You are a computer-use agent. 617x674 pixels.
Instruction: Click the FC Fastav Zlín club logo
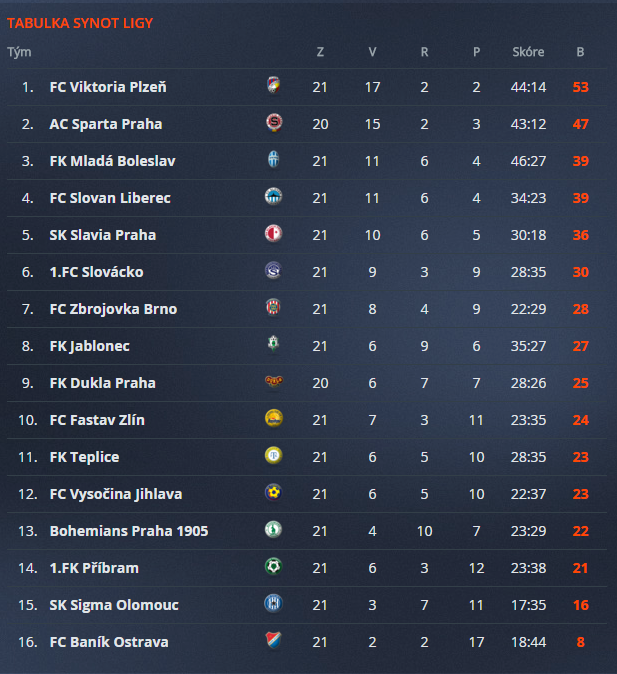point(274,420)
